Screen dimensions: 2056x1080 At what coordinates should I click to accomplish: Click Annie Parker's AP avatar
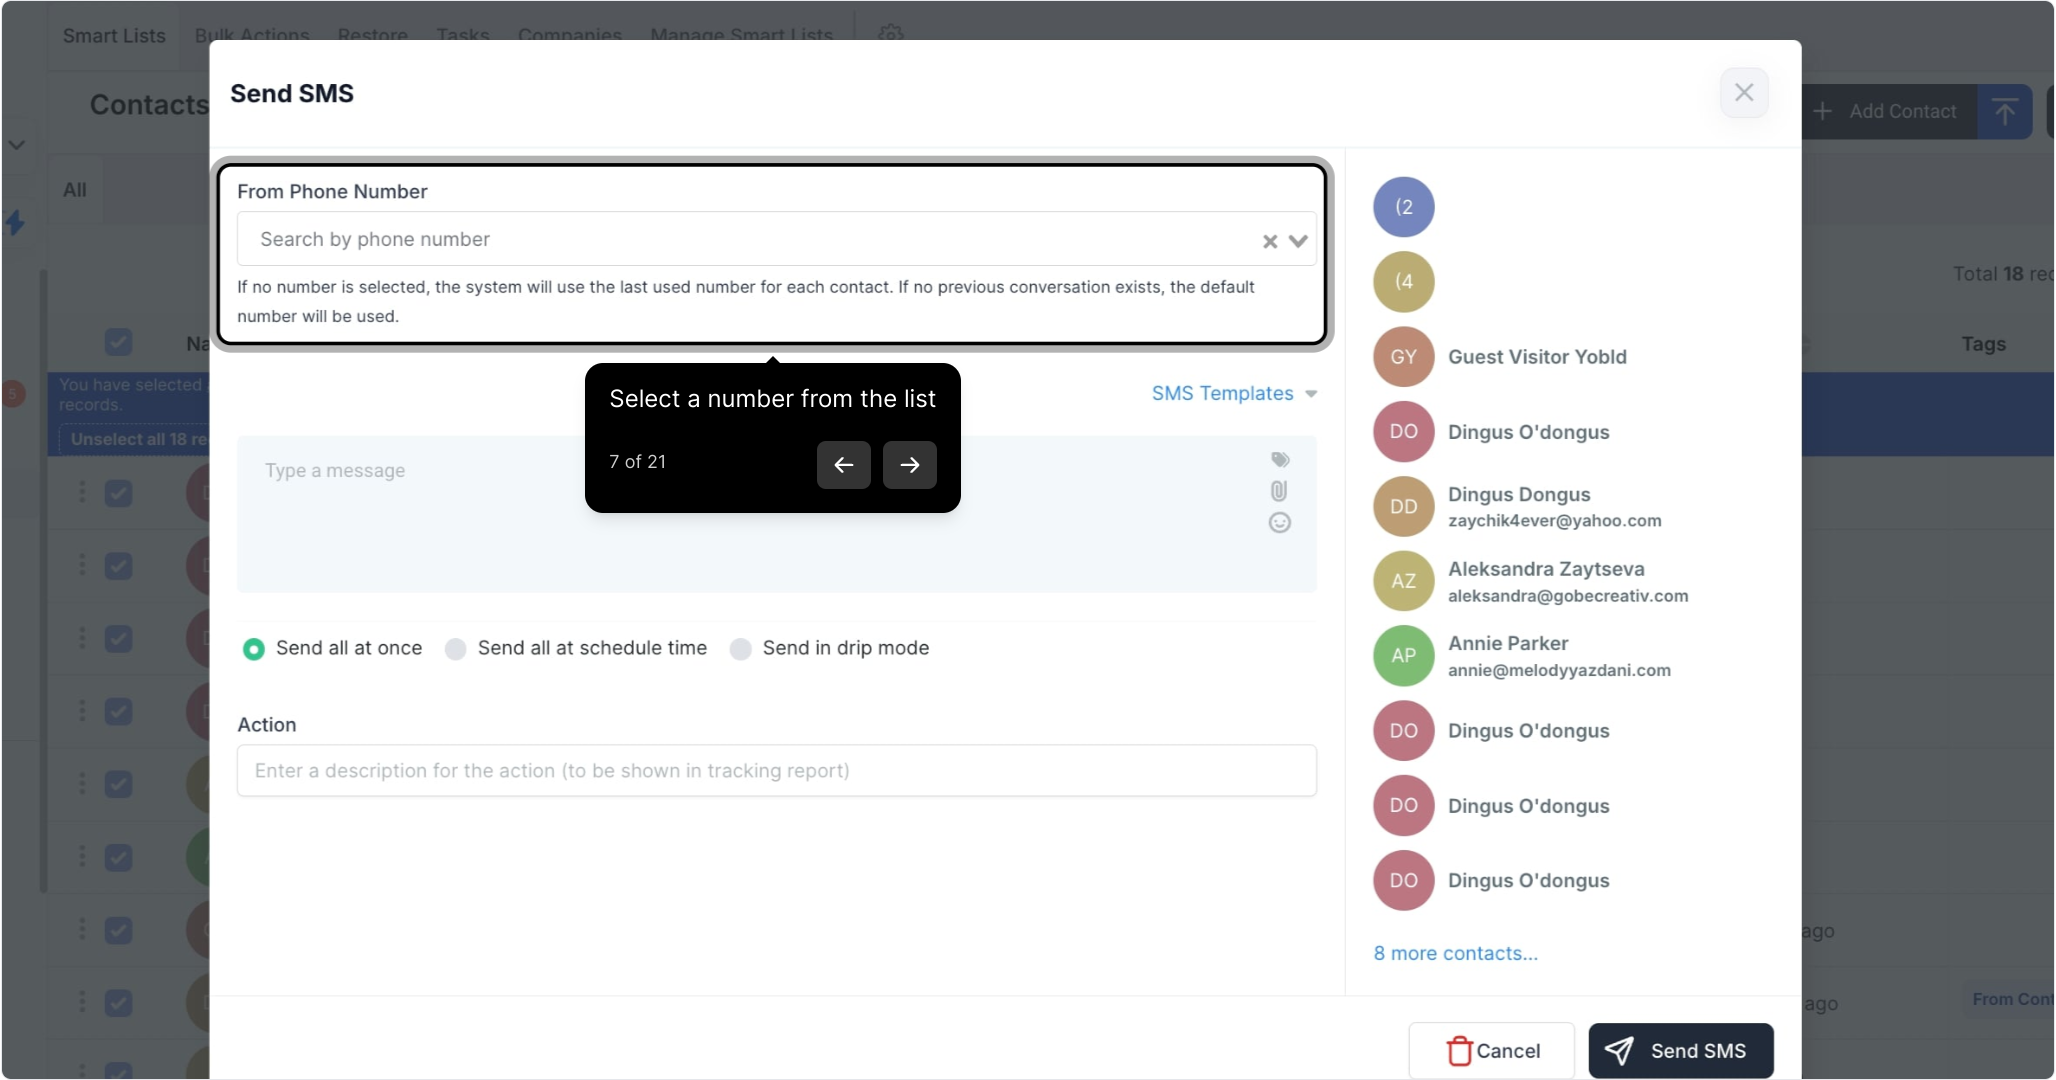[1403, 656]
